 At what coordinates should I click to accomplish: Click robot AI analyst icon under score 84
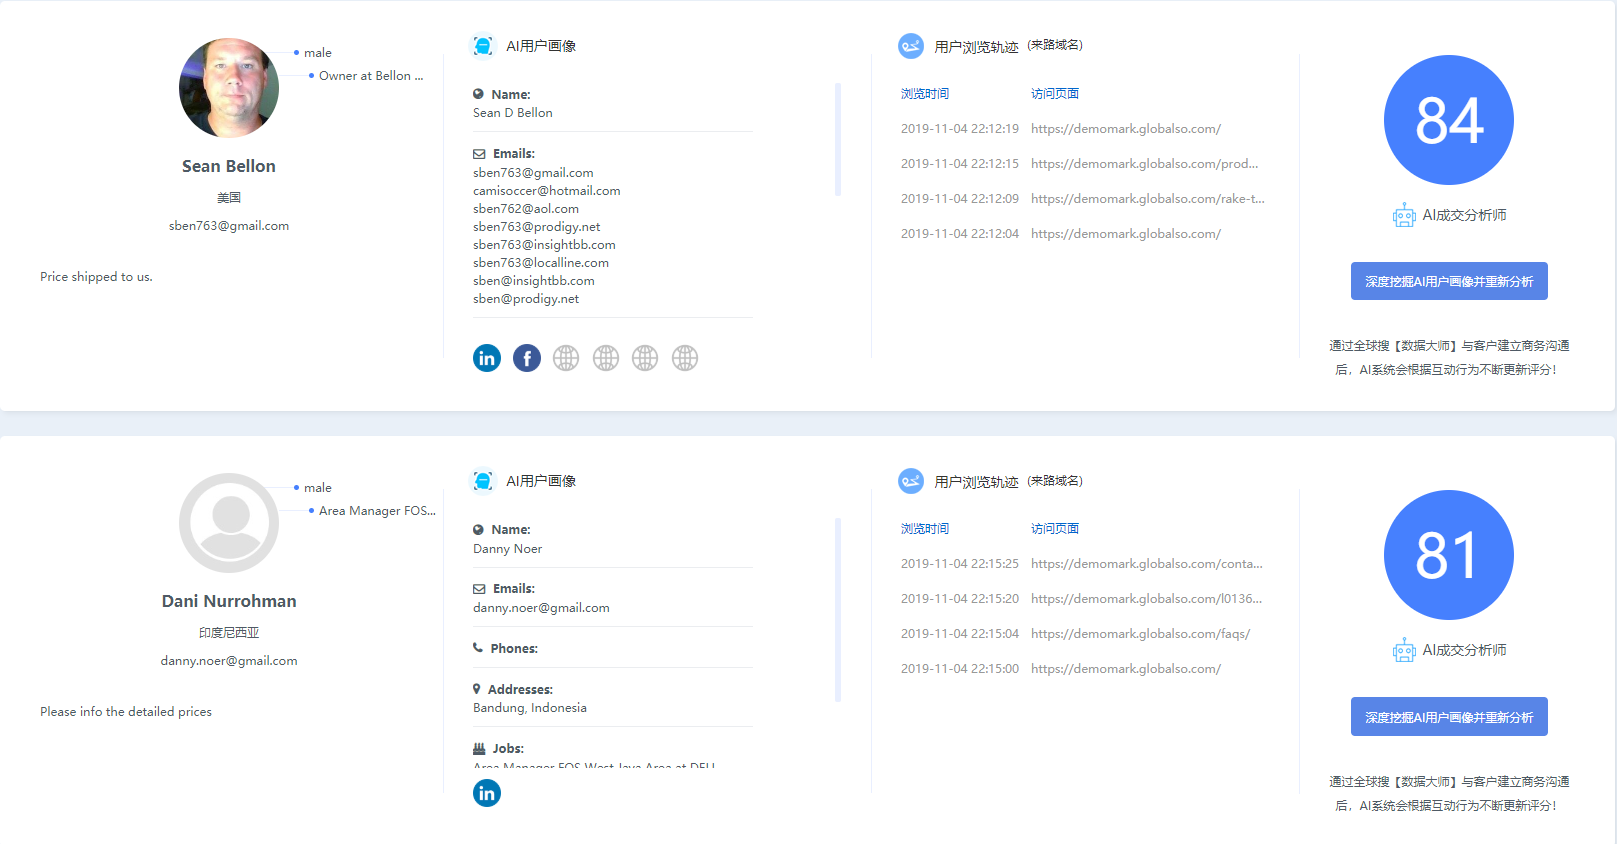tap(1404, 216)
